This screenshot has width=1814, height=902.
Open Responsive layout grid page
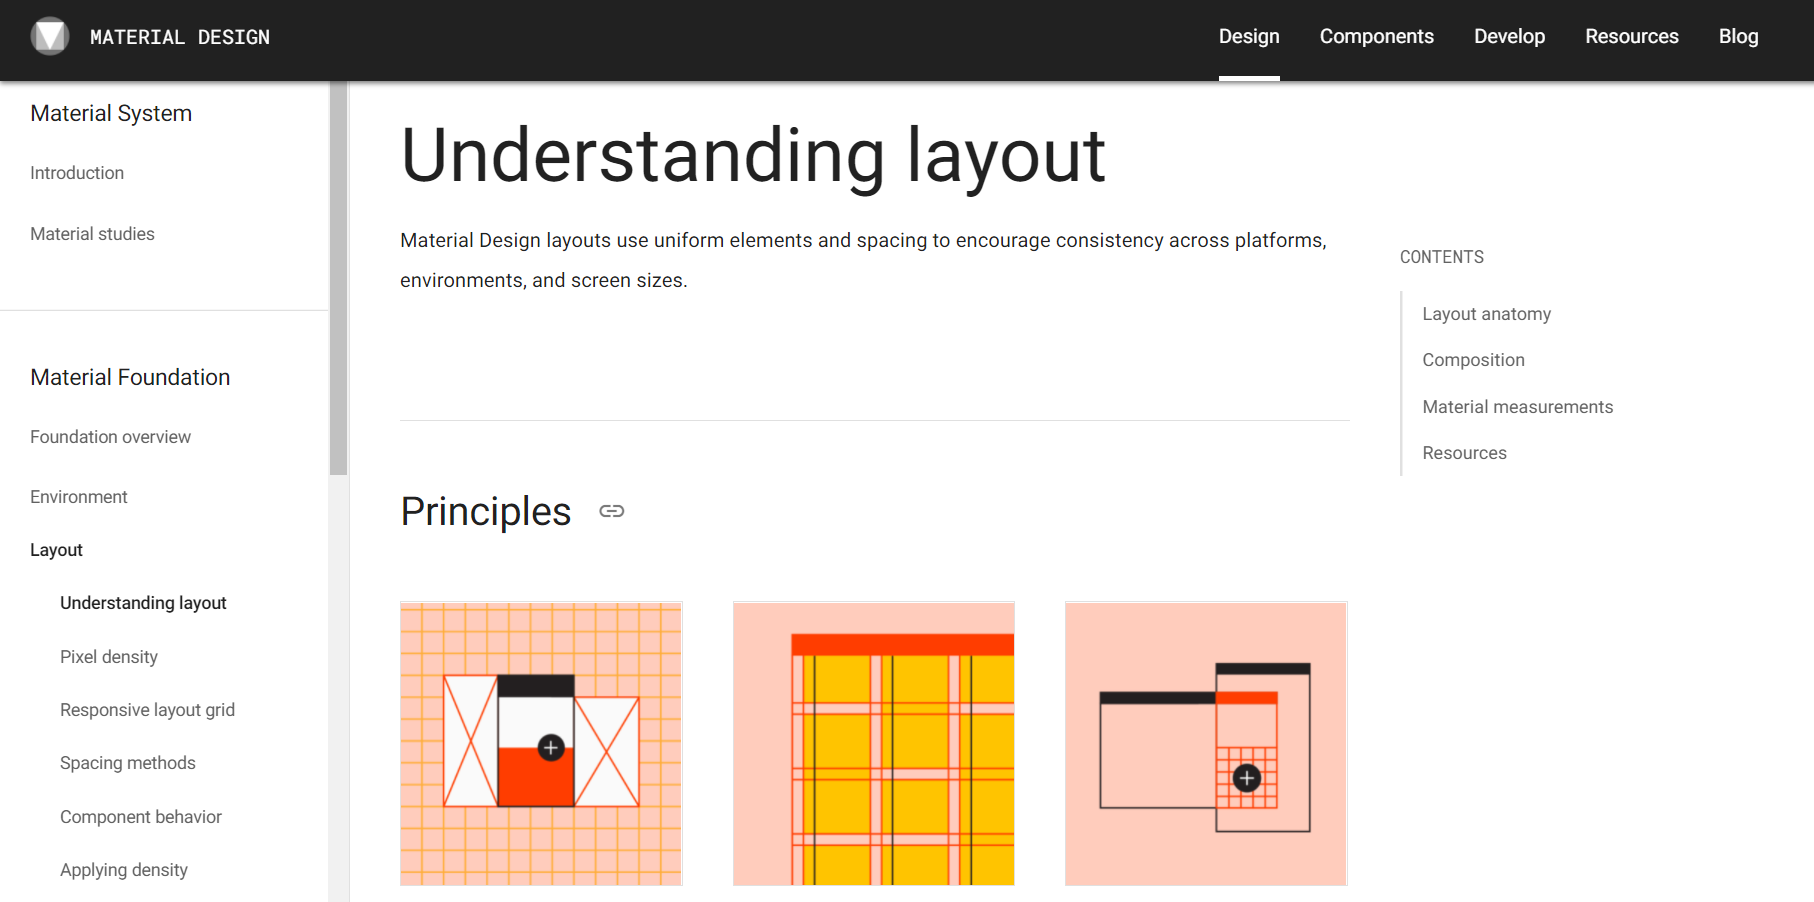pos(147,710)
